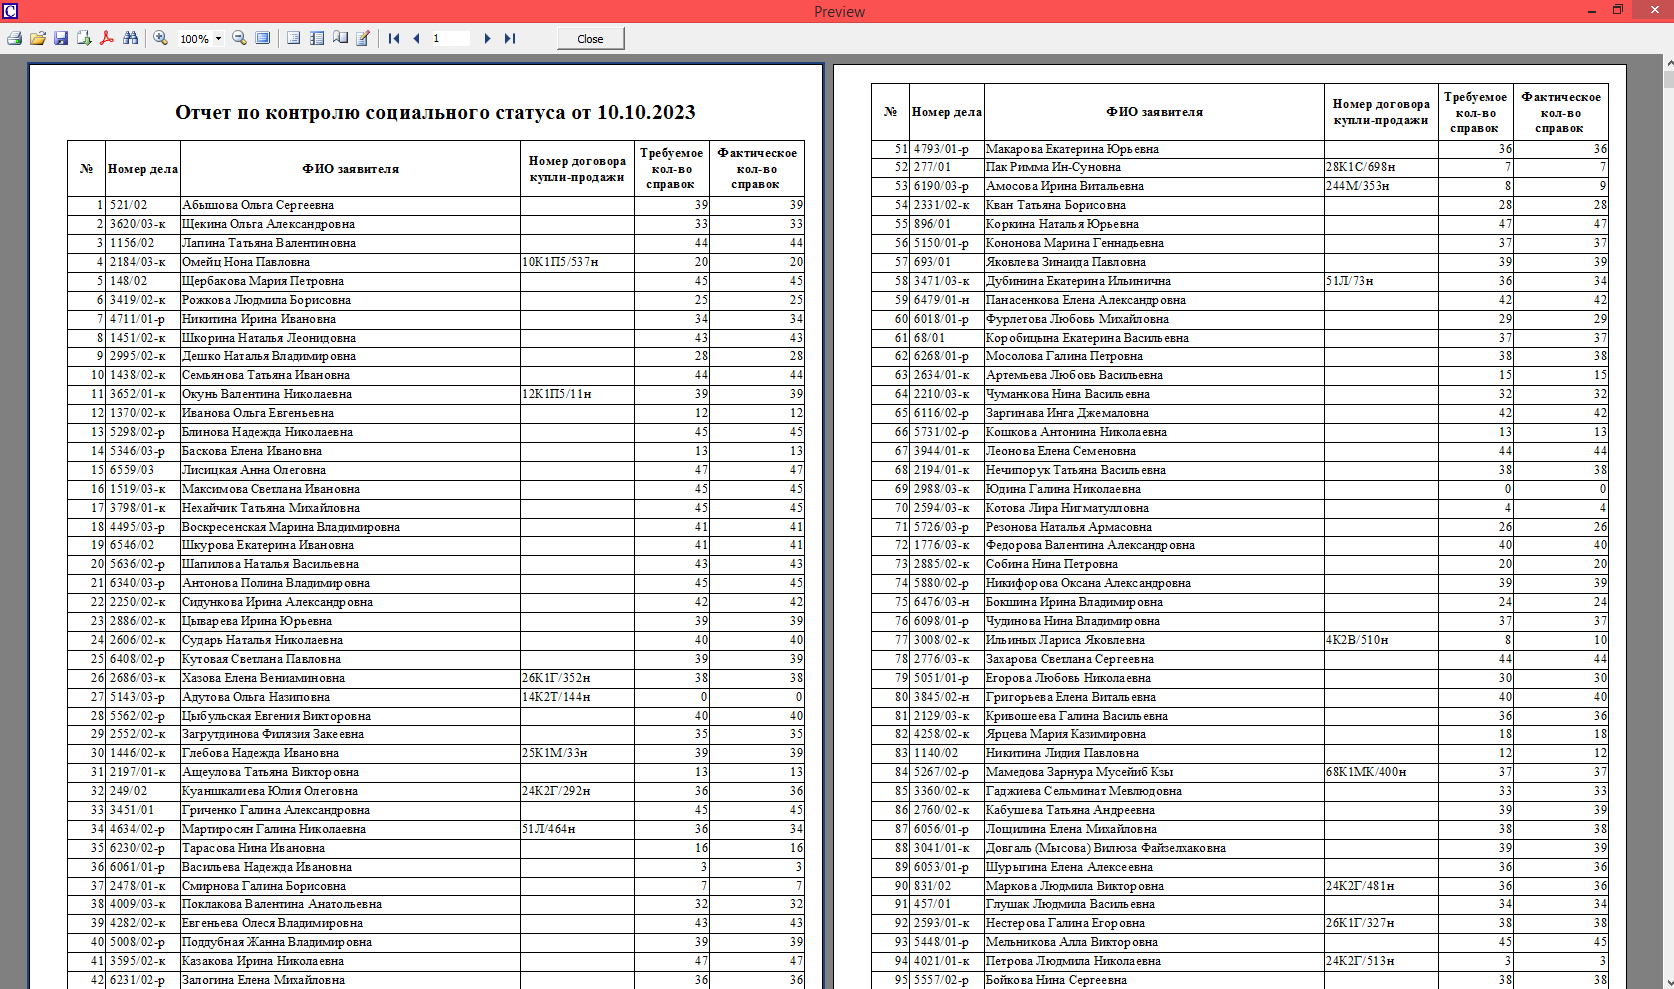Click the Print report icon

[14, 39]
